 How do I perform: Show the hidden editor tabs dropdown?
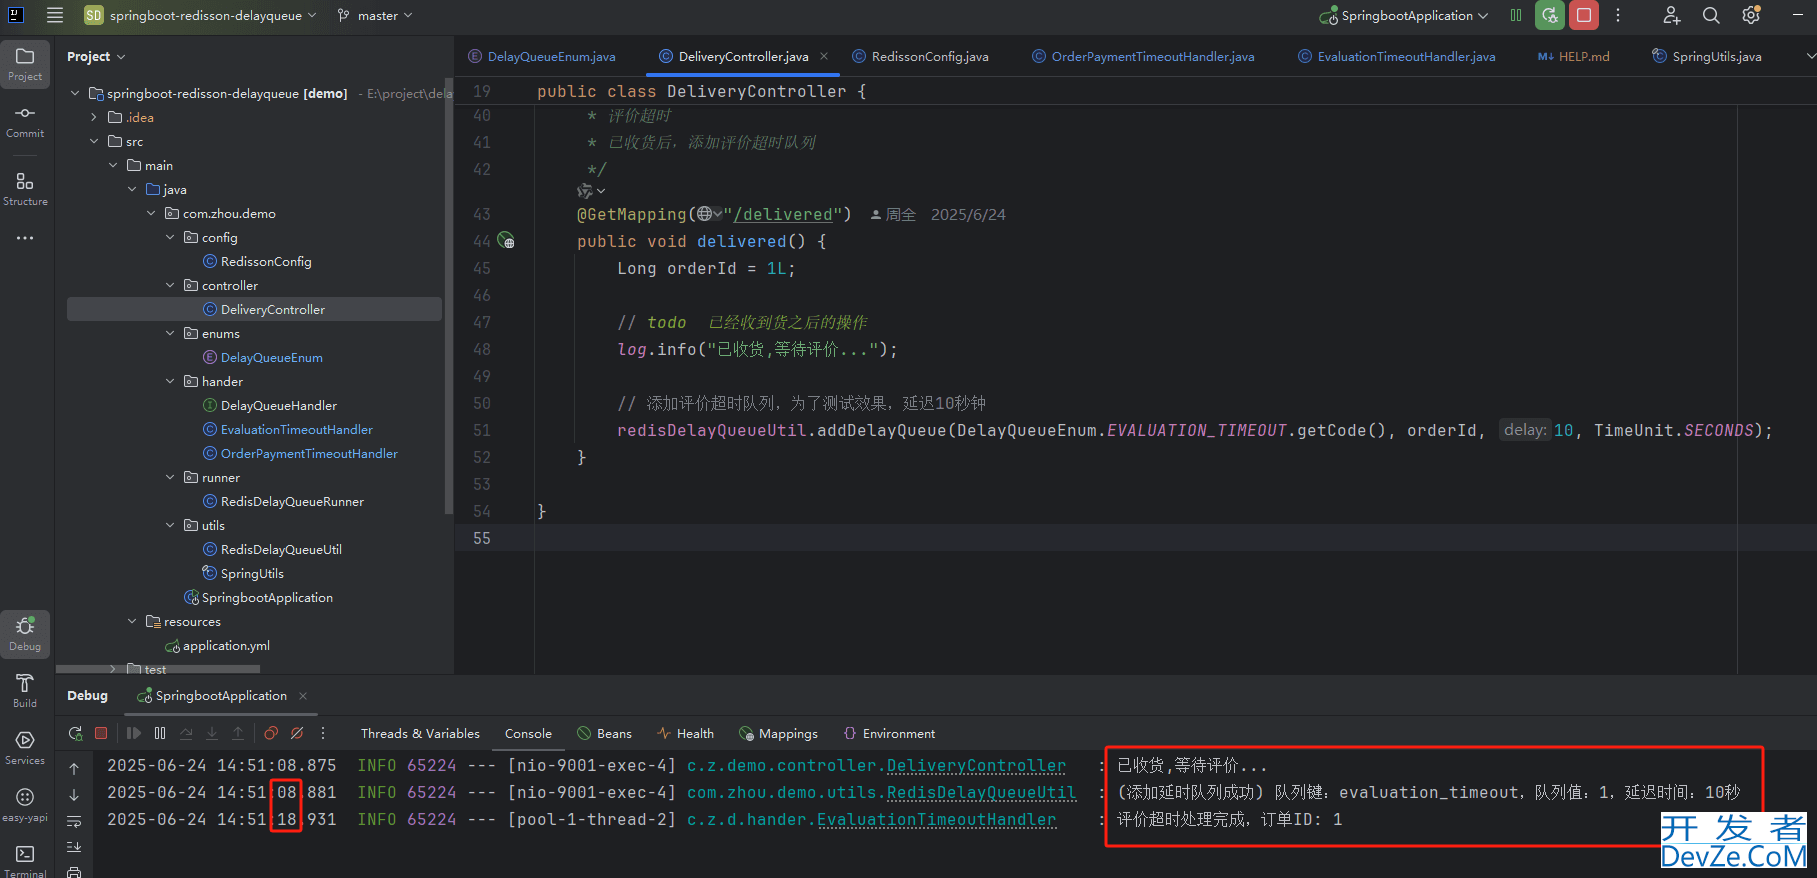coord(1809,56)
